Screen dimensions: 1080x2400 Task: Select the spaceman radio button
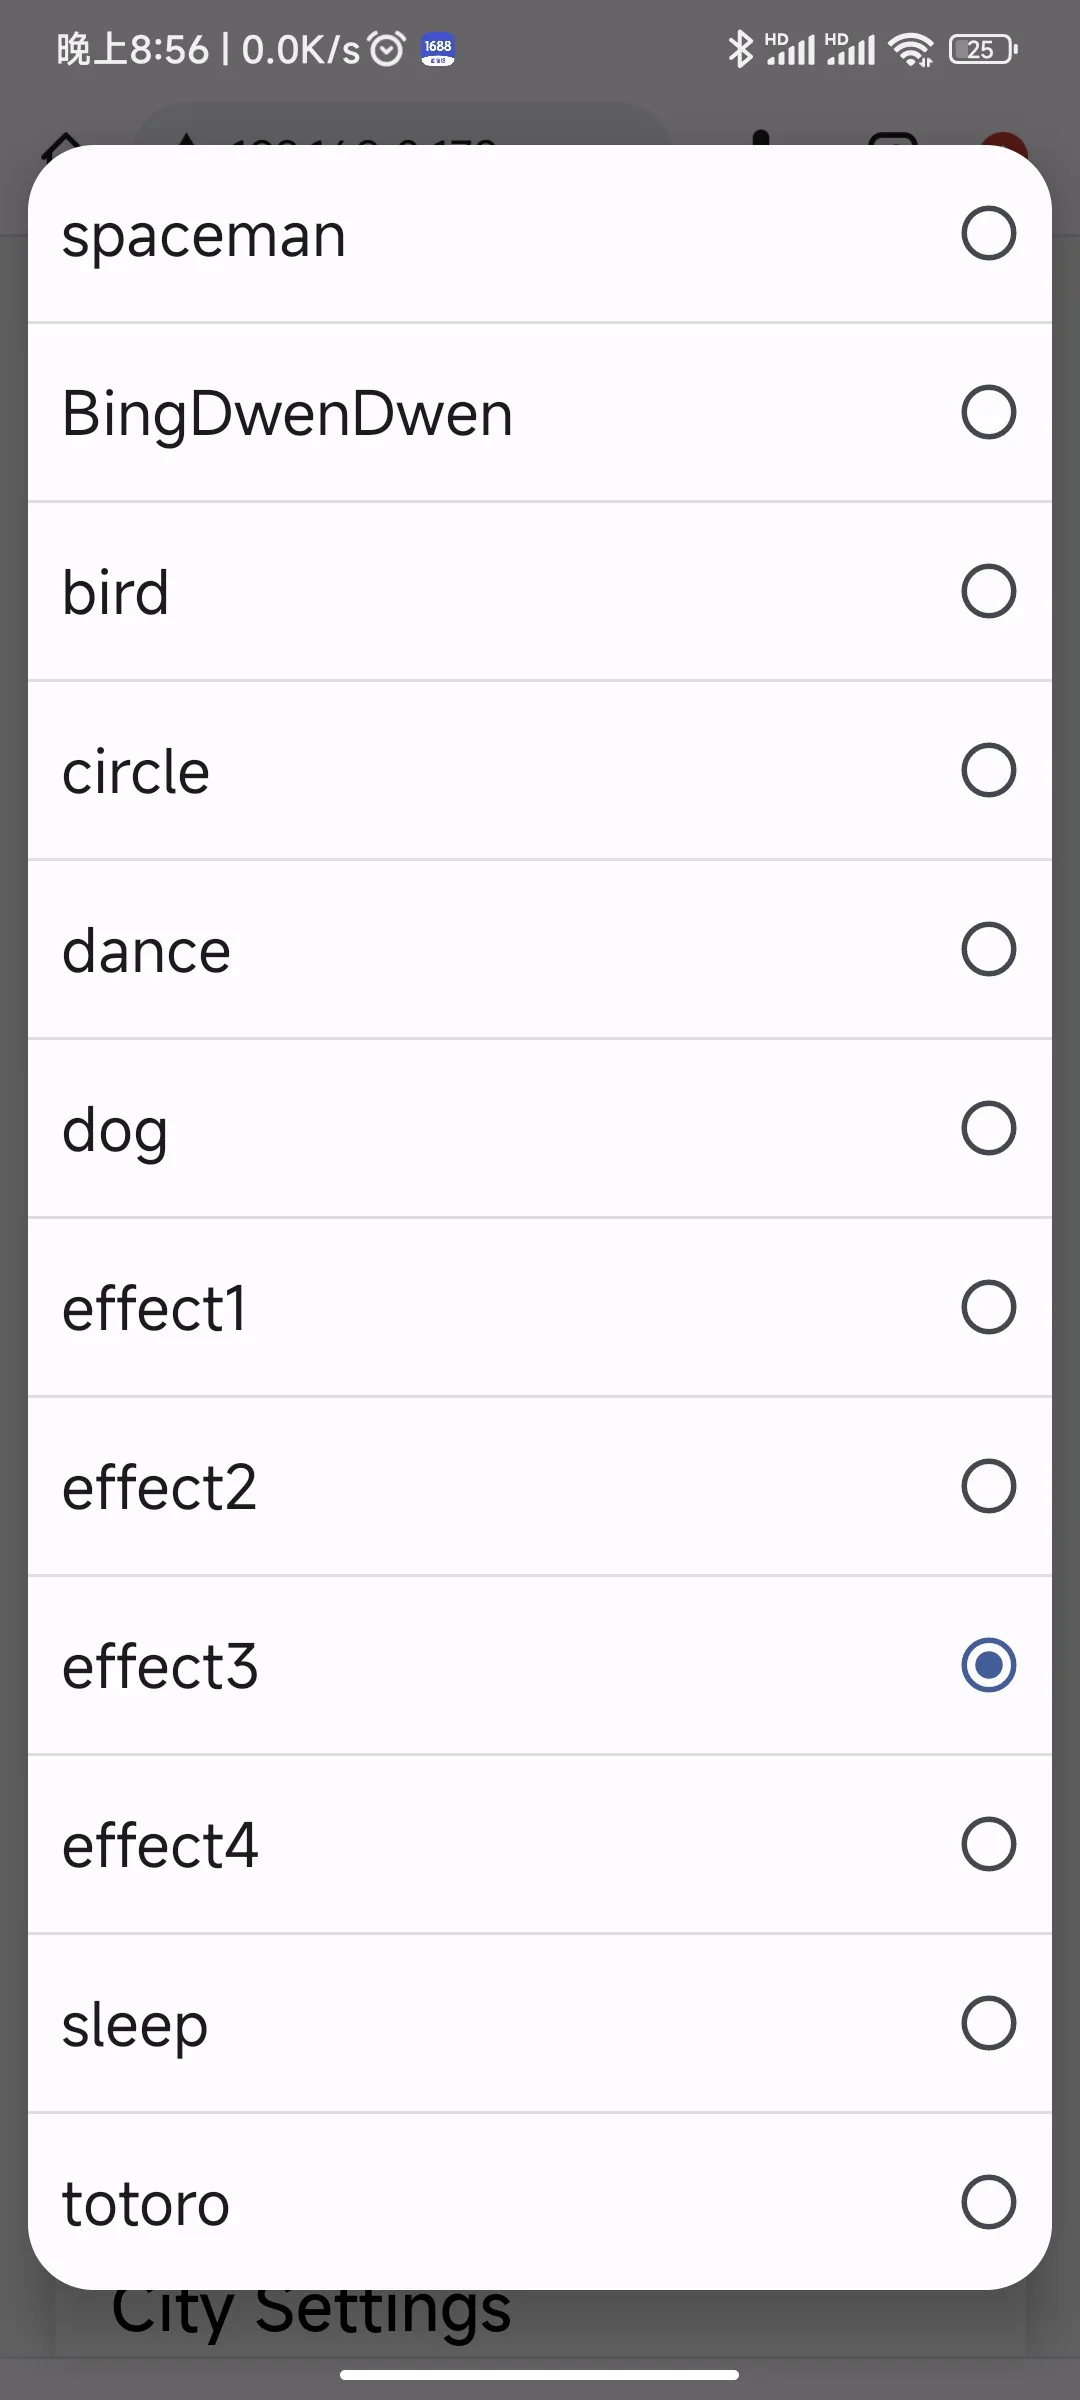[988, 234]
